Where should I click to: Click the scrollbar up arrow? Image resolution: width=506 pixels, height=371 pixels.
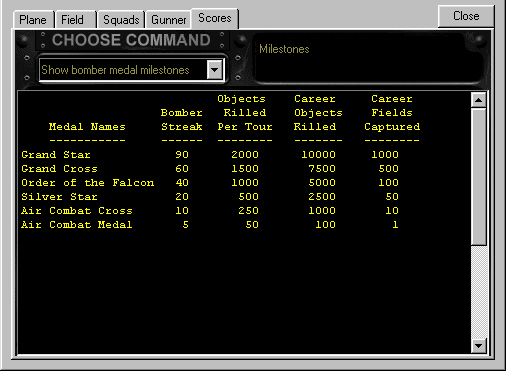[478, 100]
